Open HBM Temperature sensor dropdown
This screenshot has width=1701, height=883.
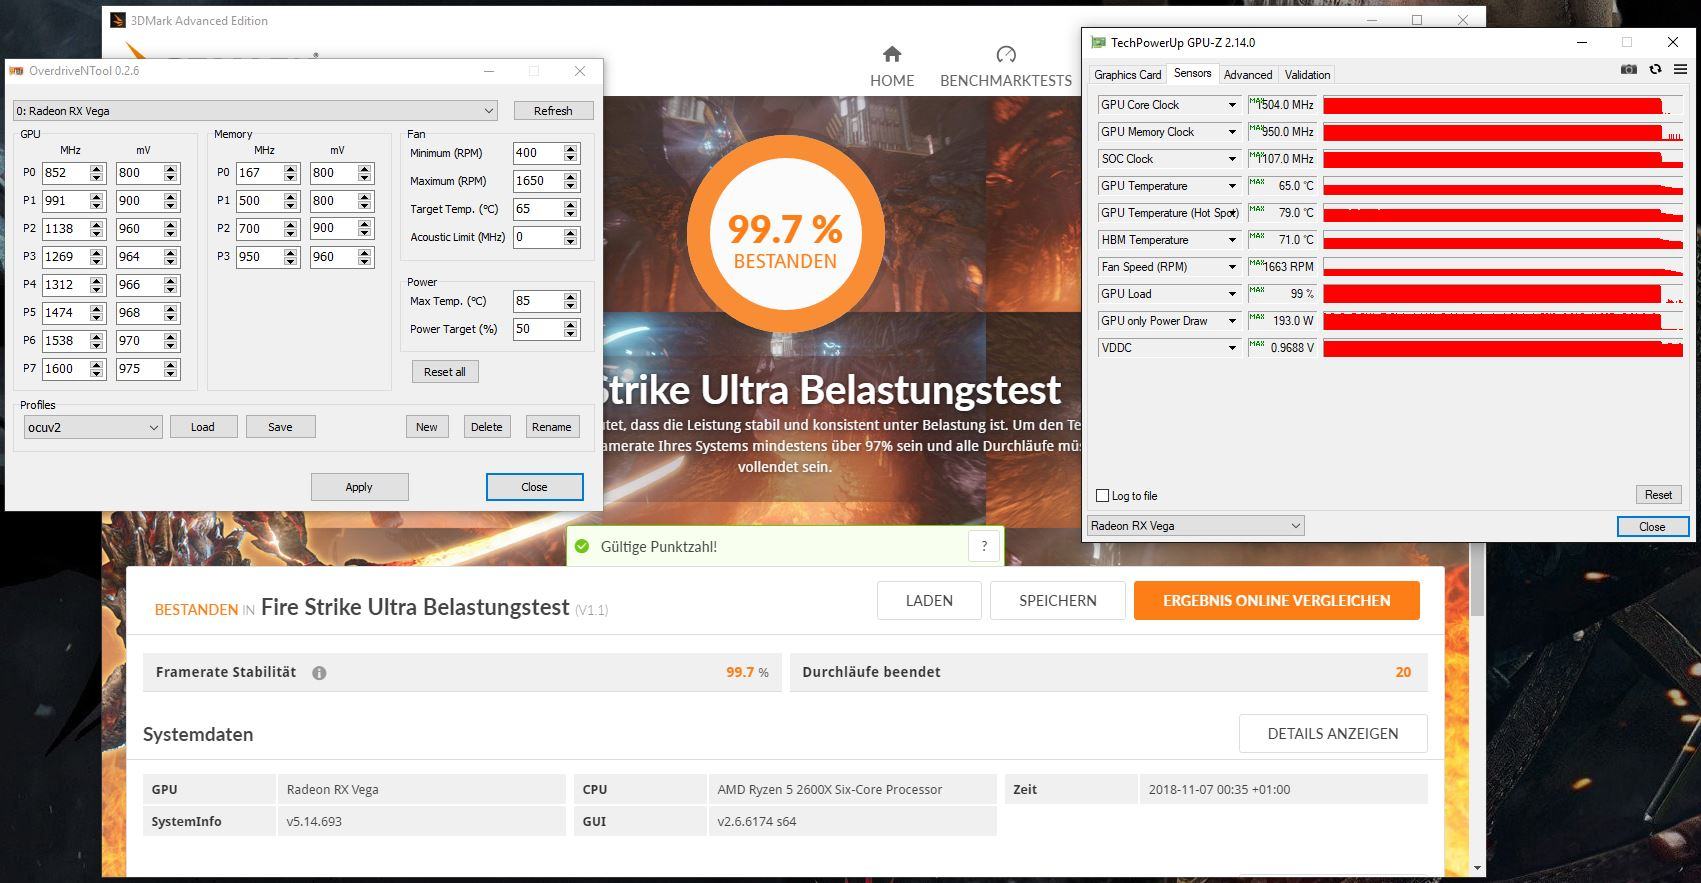click(1232, 240)
